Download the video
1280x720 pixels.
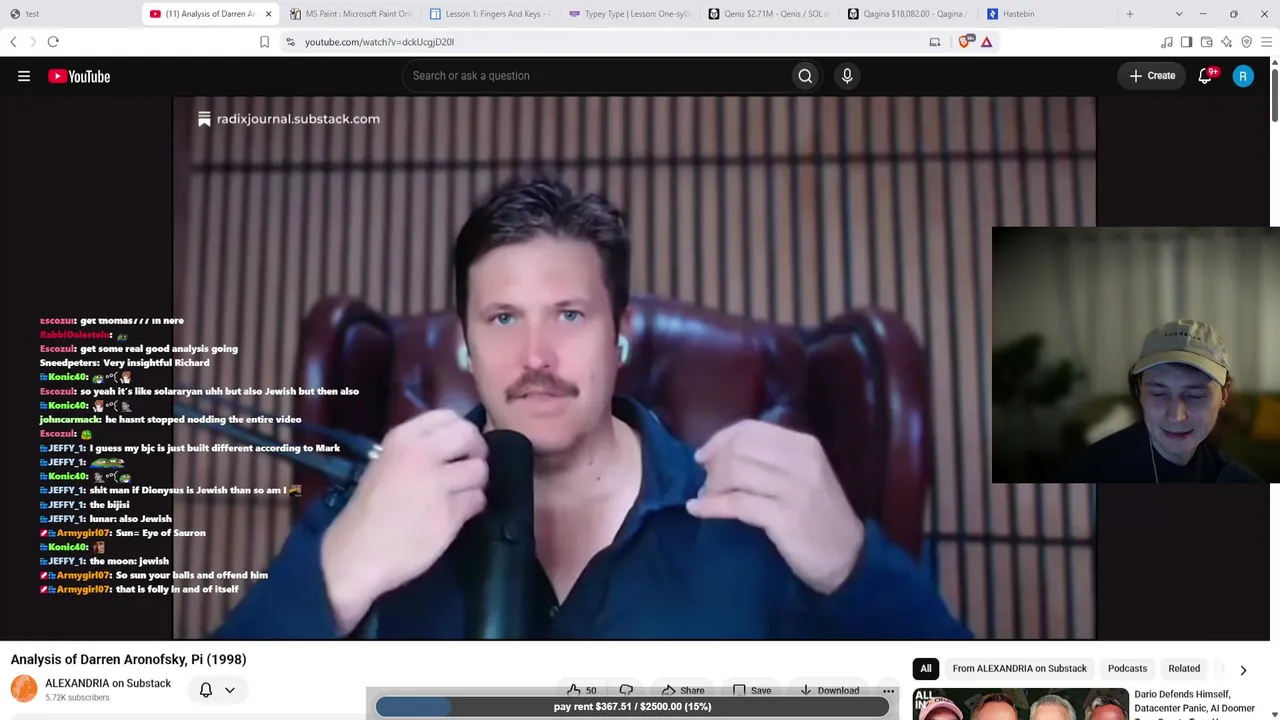click(830, 690)
